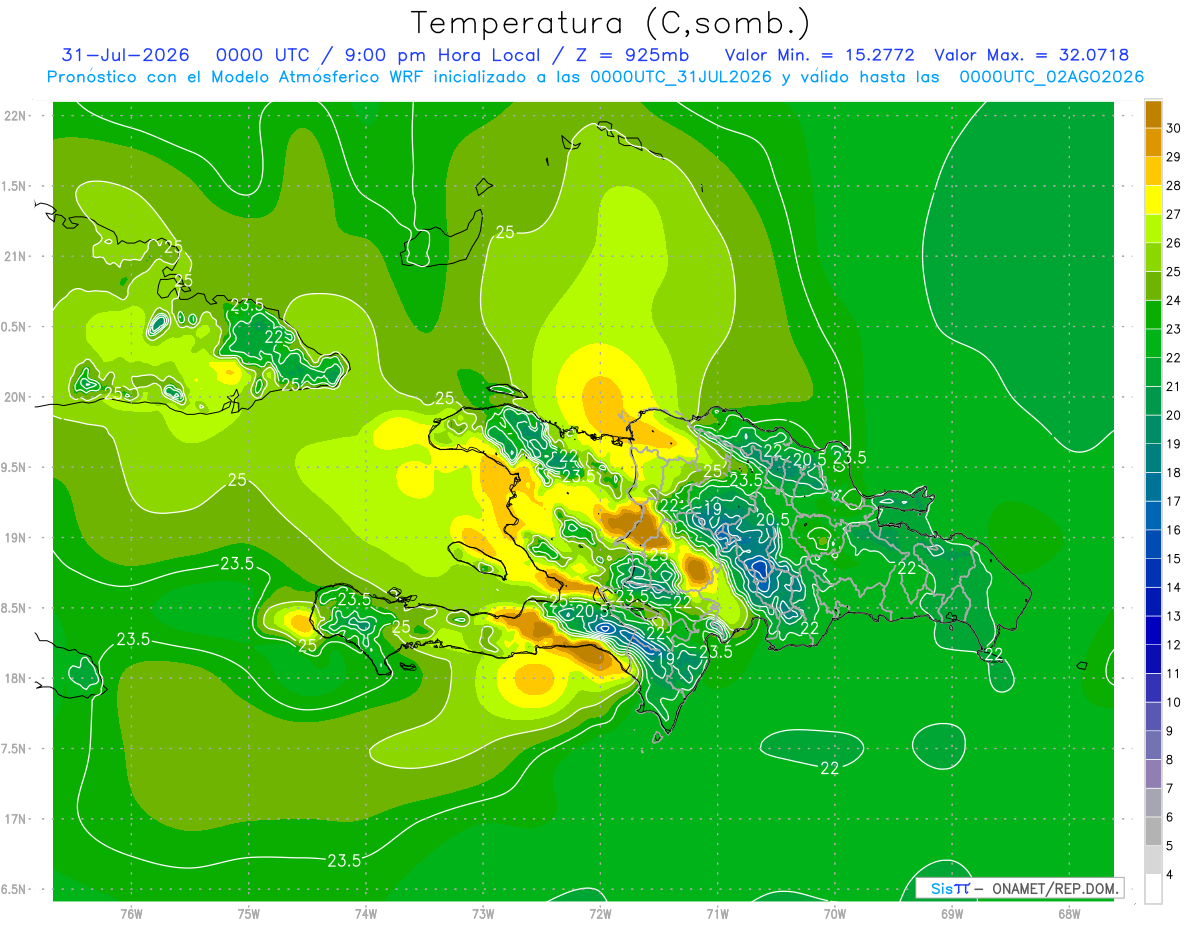This screenshot has height=927, width=1200.
Task: Click the '75W' longitude axis label
Action: (x=249, y=914)
